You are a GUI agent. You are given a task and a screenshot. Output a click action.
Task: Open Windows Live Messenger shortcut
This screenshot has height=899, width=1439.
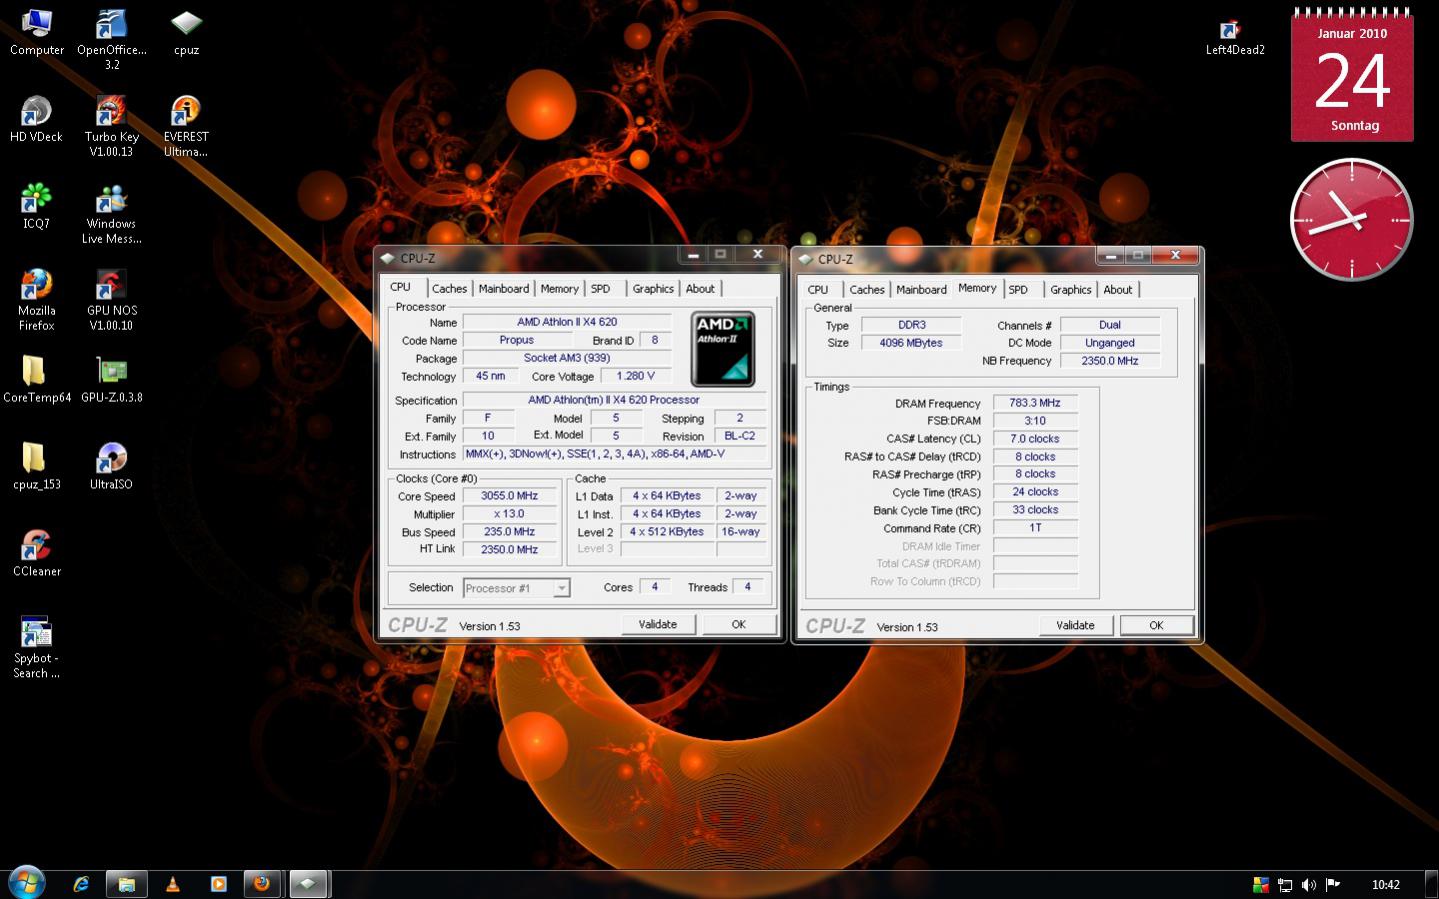pos(111,213)
